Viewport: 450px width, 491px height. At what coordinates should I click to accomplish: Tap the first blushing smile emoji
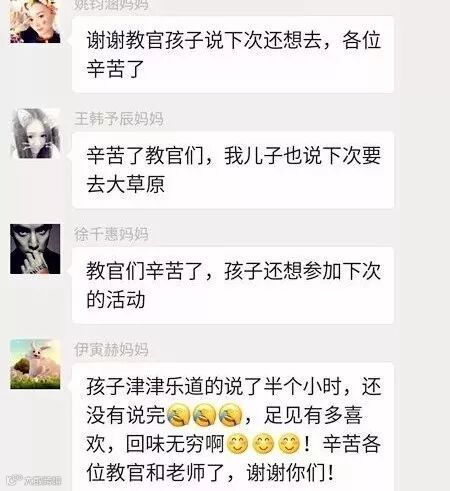pos(237,444)
